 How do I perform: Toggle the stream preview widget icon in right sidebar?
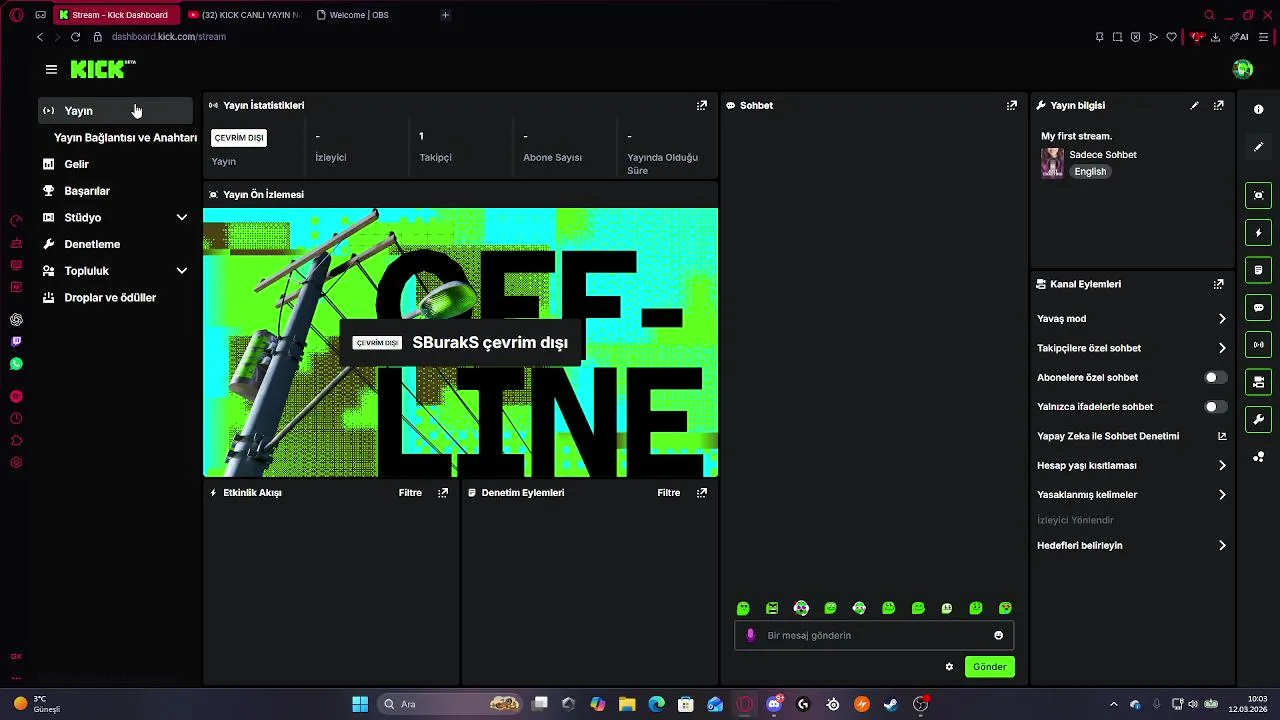point(1259,195)
